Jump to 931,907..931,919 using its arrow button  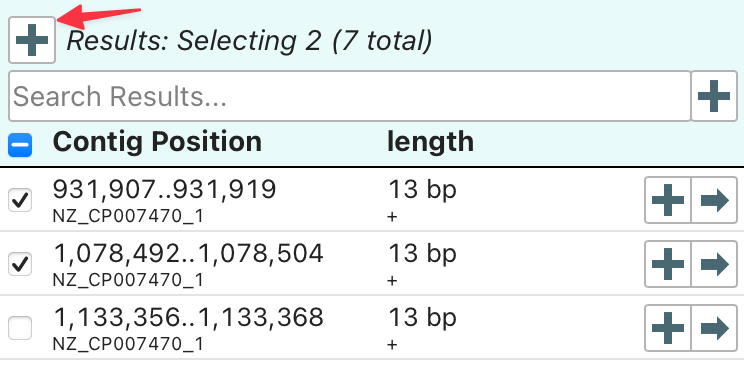pos(714,200)
